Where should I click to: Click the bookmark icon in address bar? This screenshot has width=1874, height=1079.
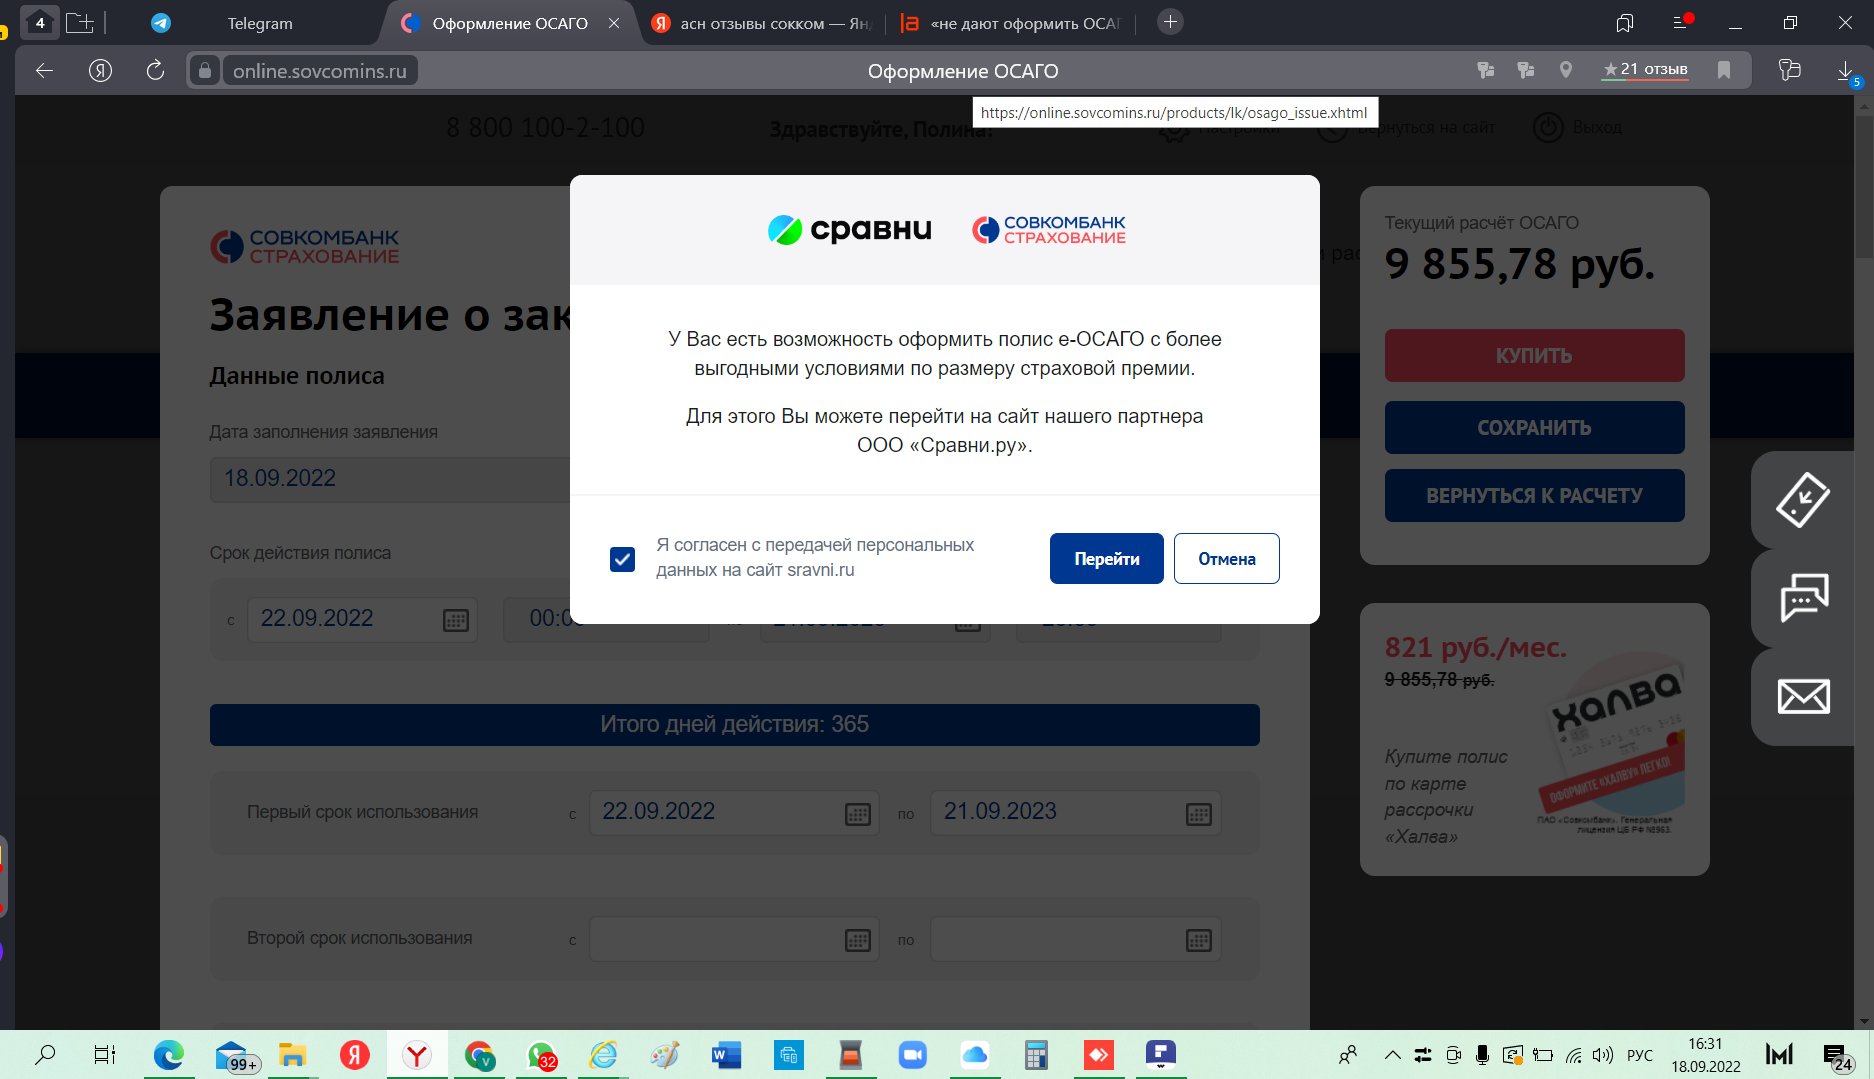point(1724,70)
